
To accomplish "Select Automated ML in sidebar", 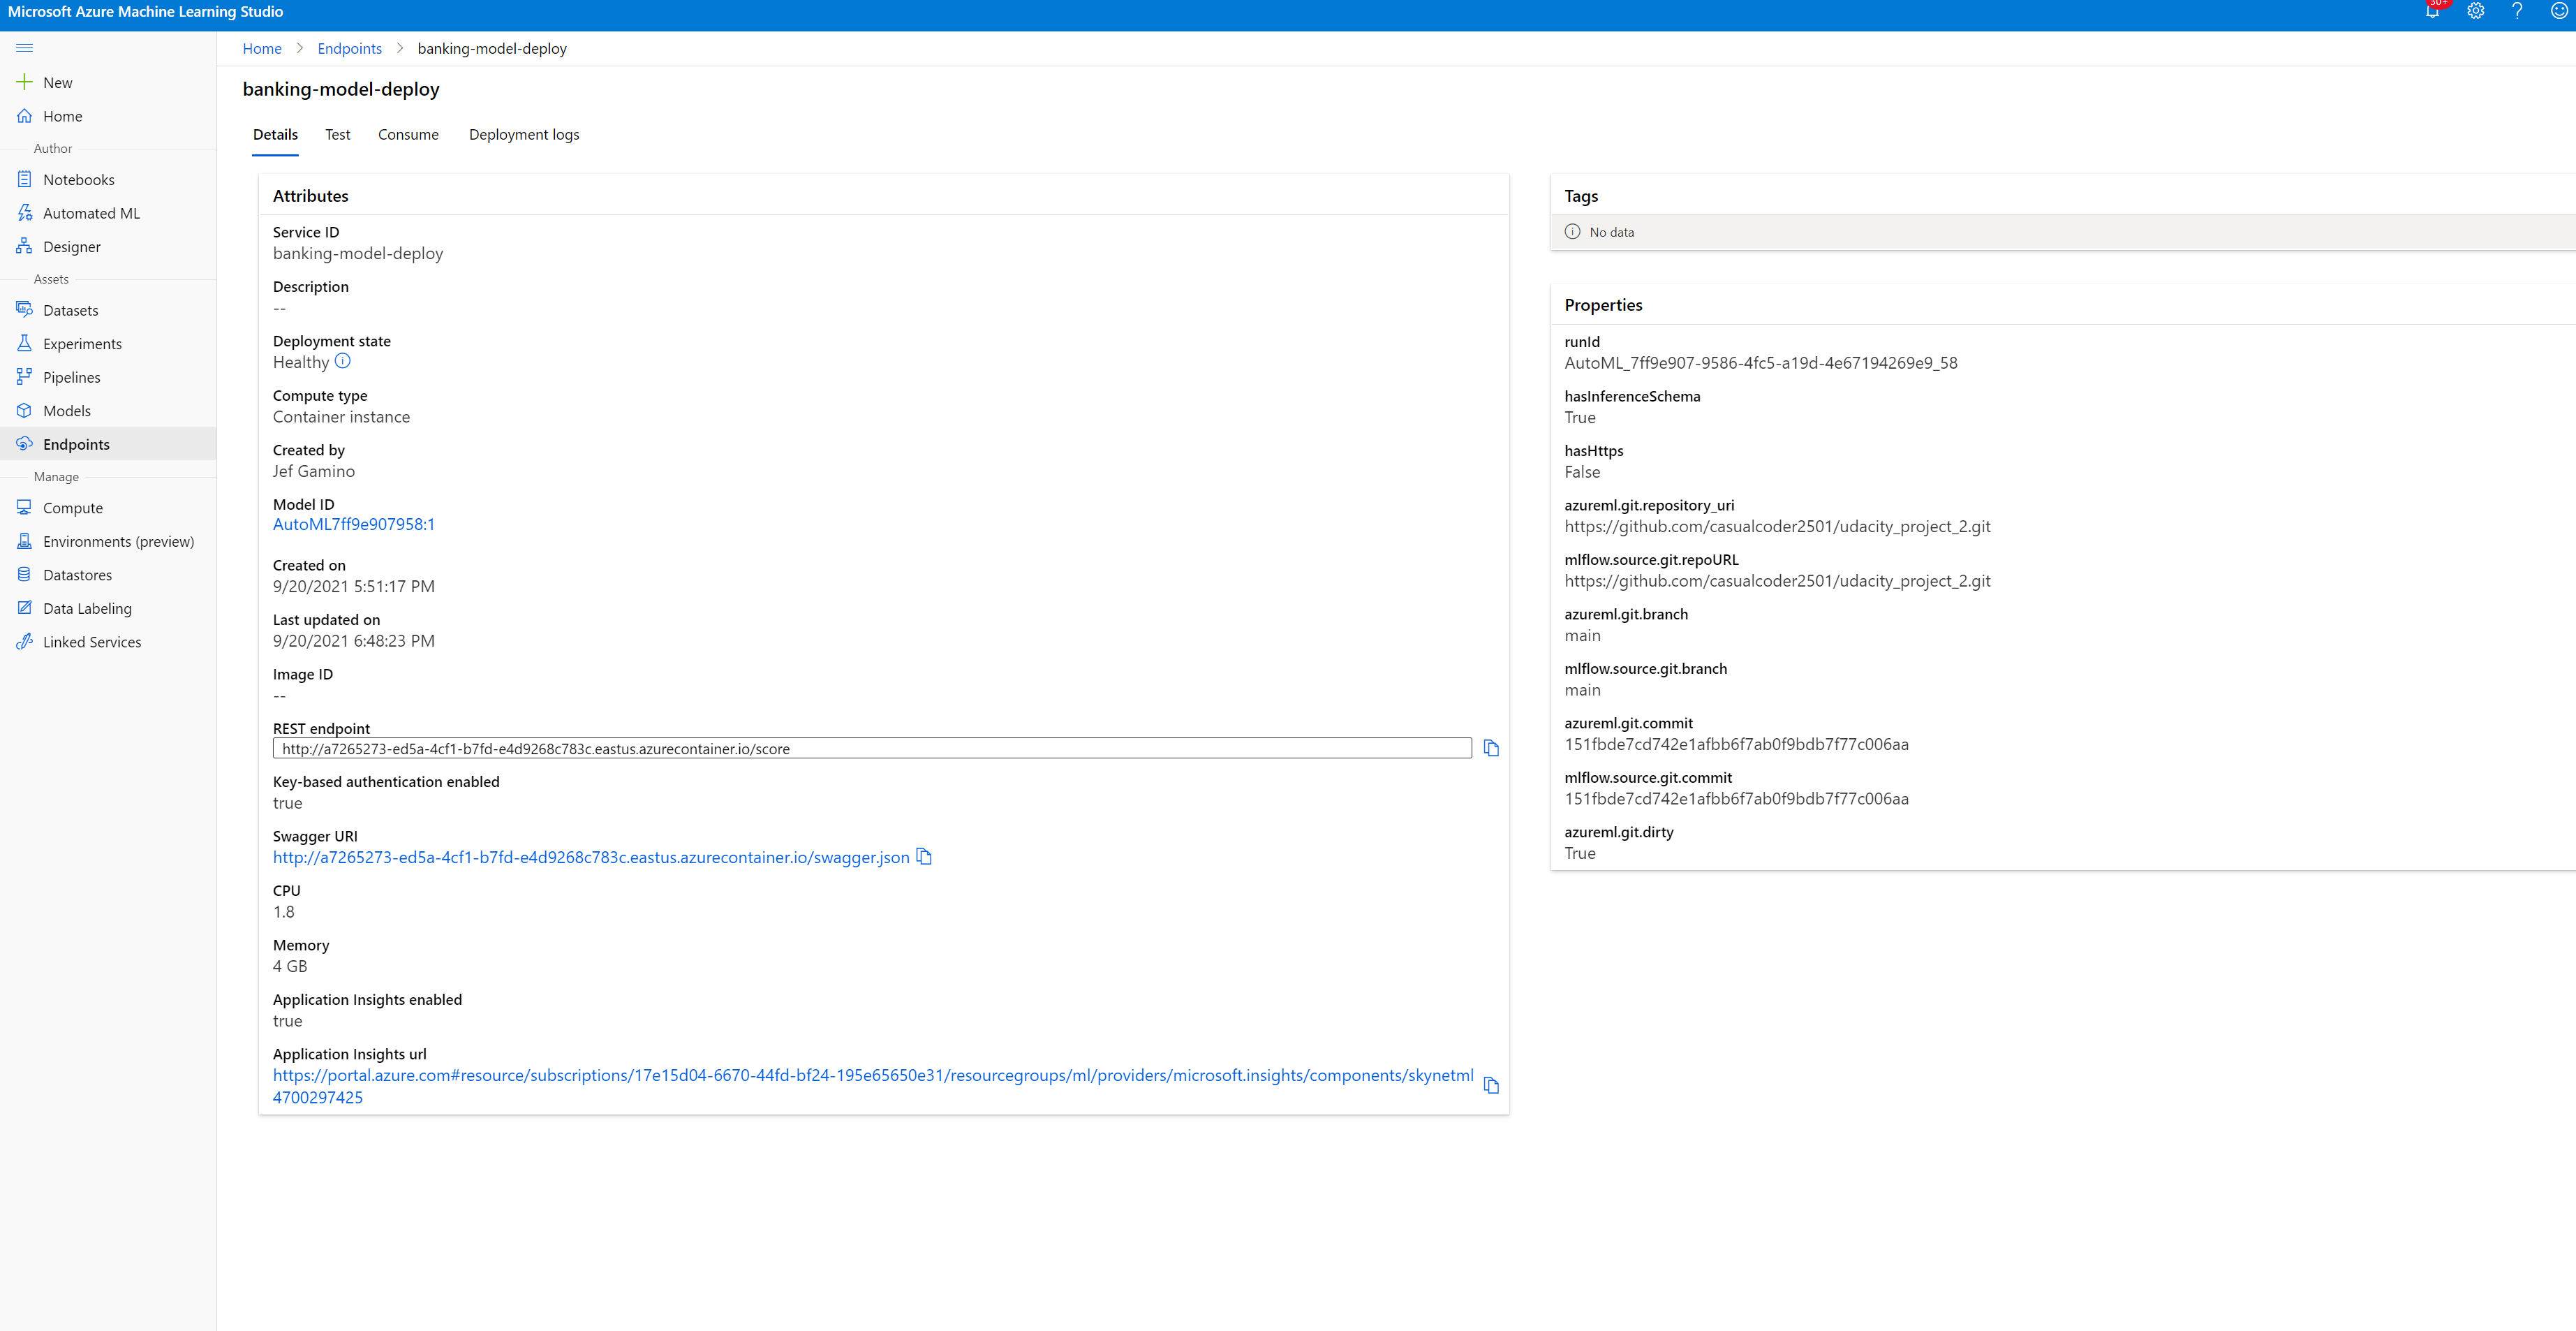I will [x=91, y=213].
